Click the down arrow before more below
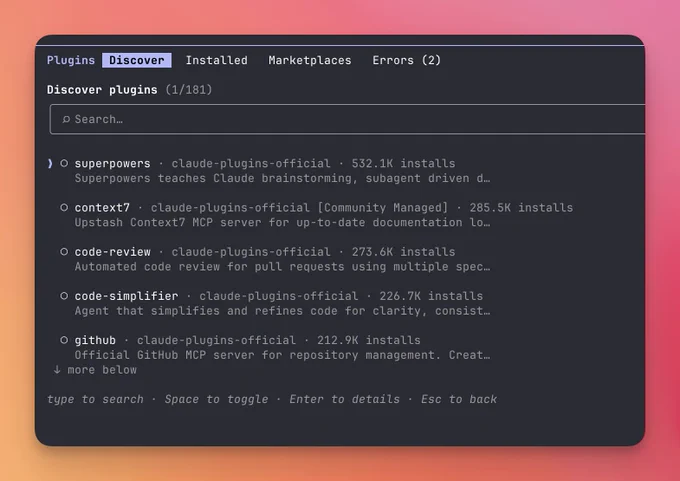Screen dimensions: 680x481 pyautogui.click(x=57, y=370)
